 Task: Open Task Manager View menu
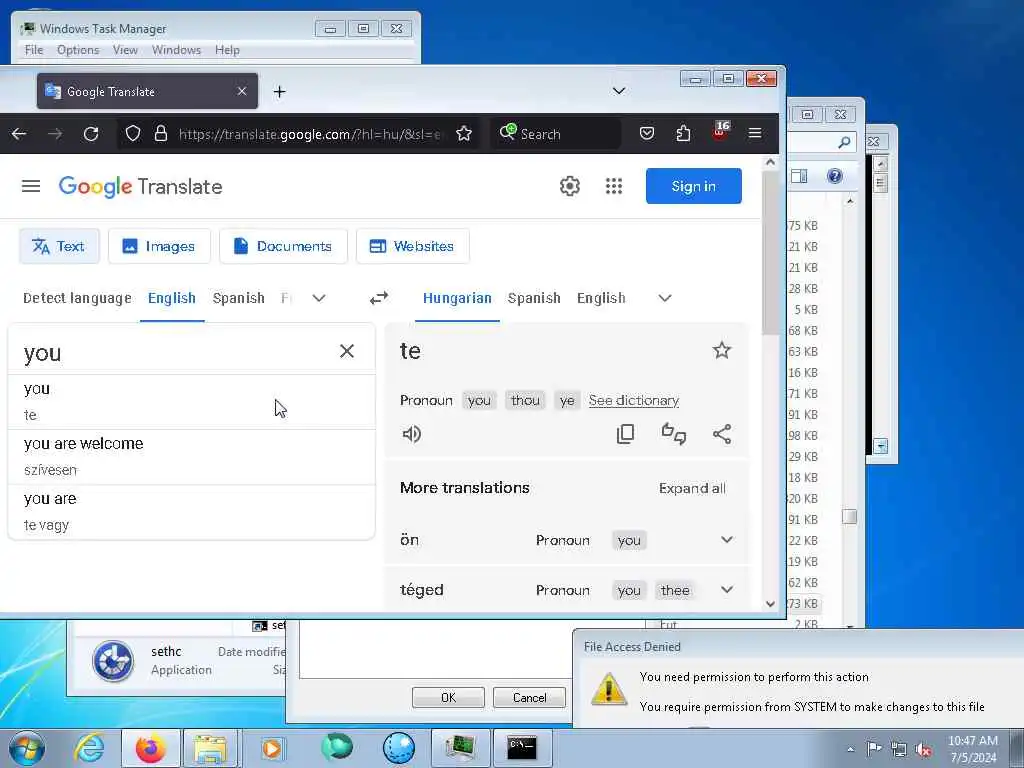(125, 50)
